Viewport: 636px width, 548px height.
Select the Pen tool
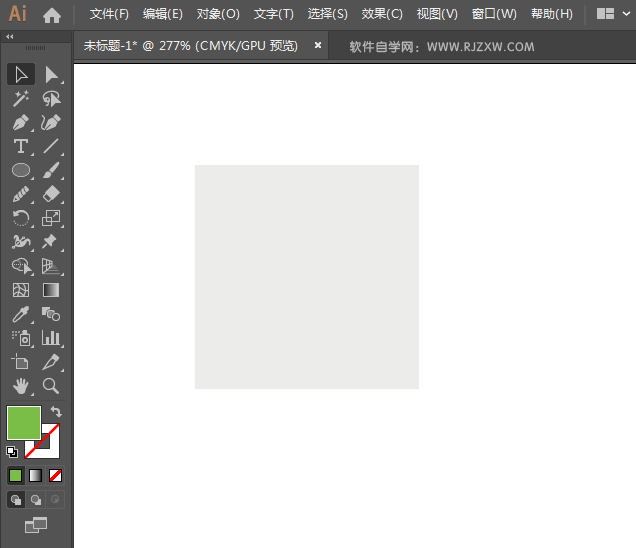[21, 122]
